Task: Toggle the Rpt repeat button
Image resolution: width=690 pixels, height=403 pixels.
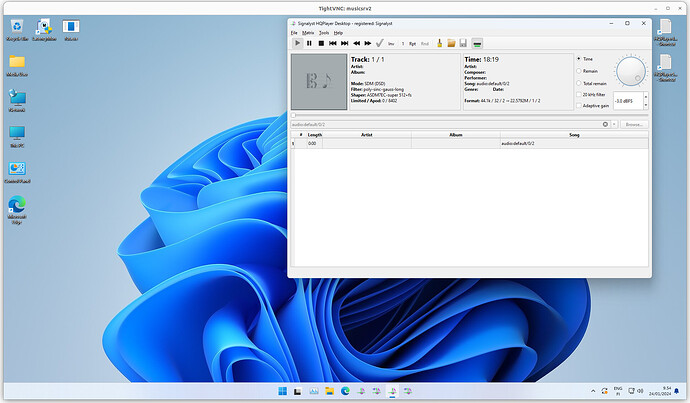Action: coord(413,44)
